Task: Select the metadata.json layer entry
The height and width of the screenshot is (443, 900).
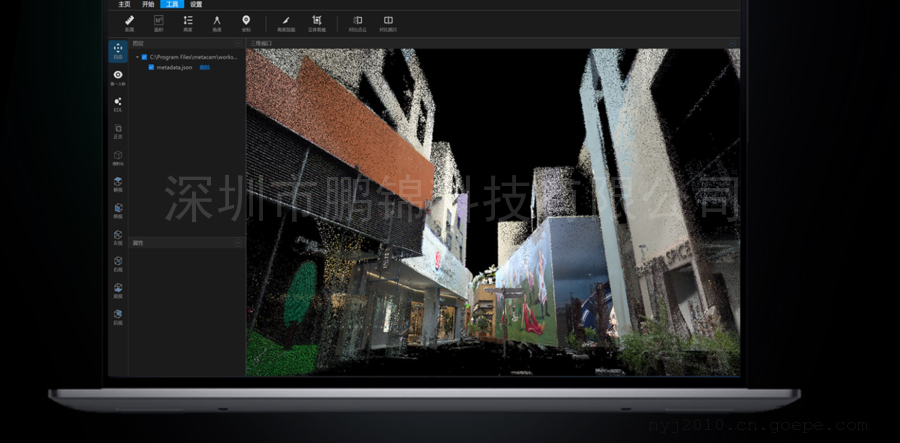Action: click(175, 67)
